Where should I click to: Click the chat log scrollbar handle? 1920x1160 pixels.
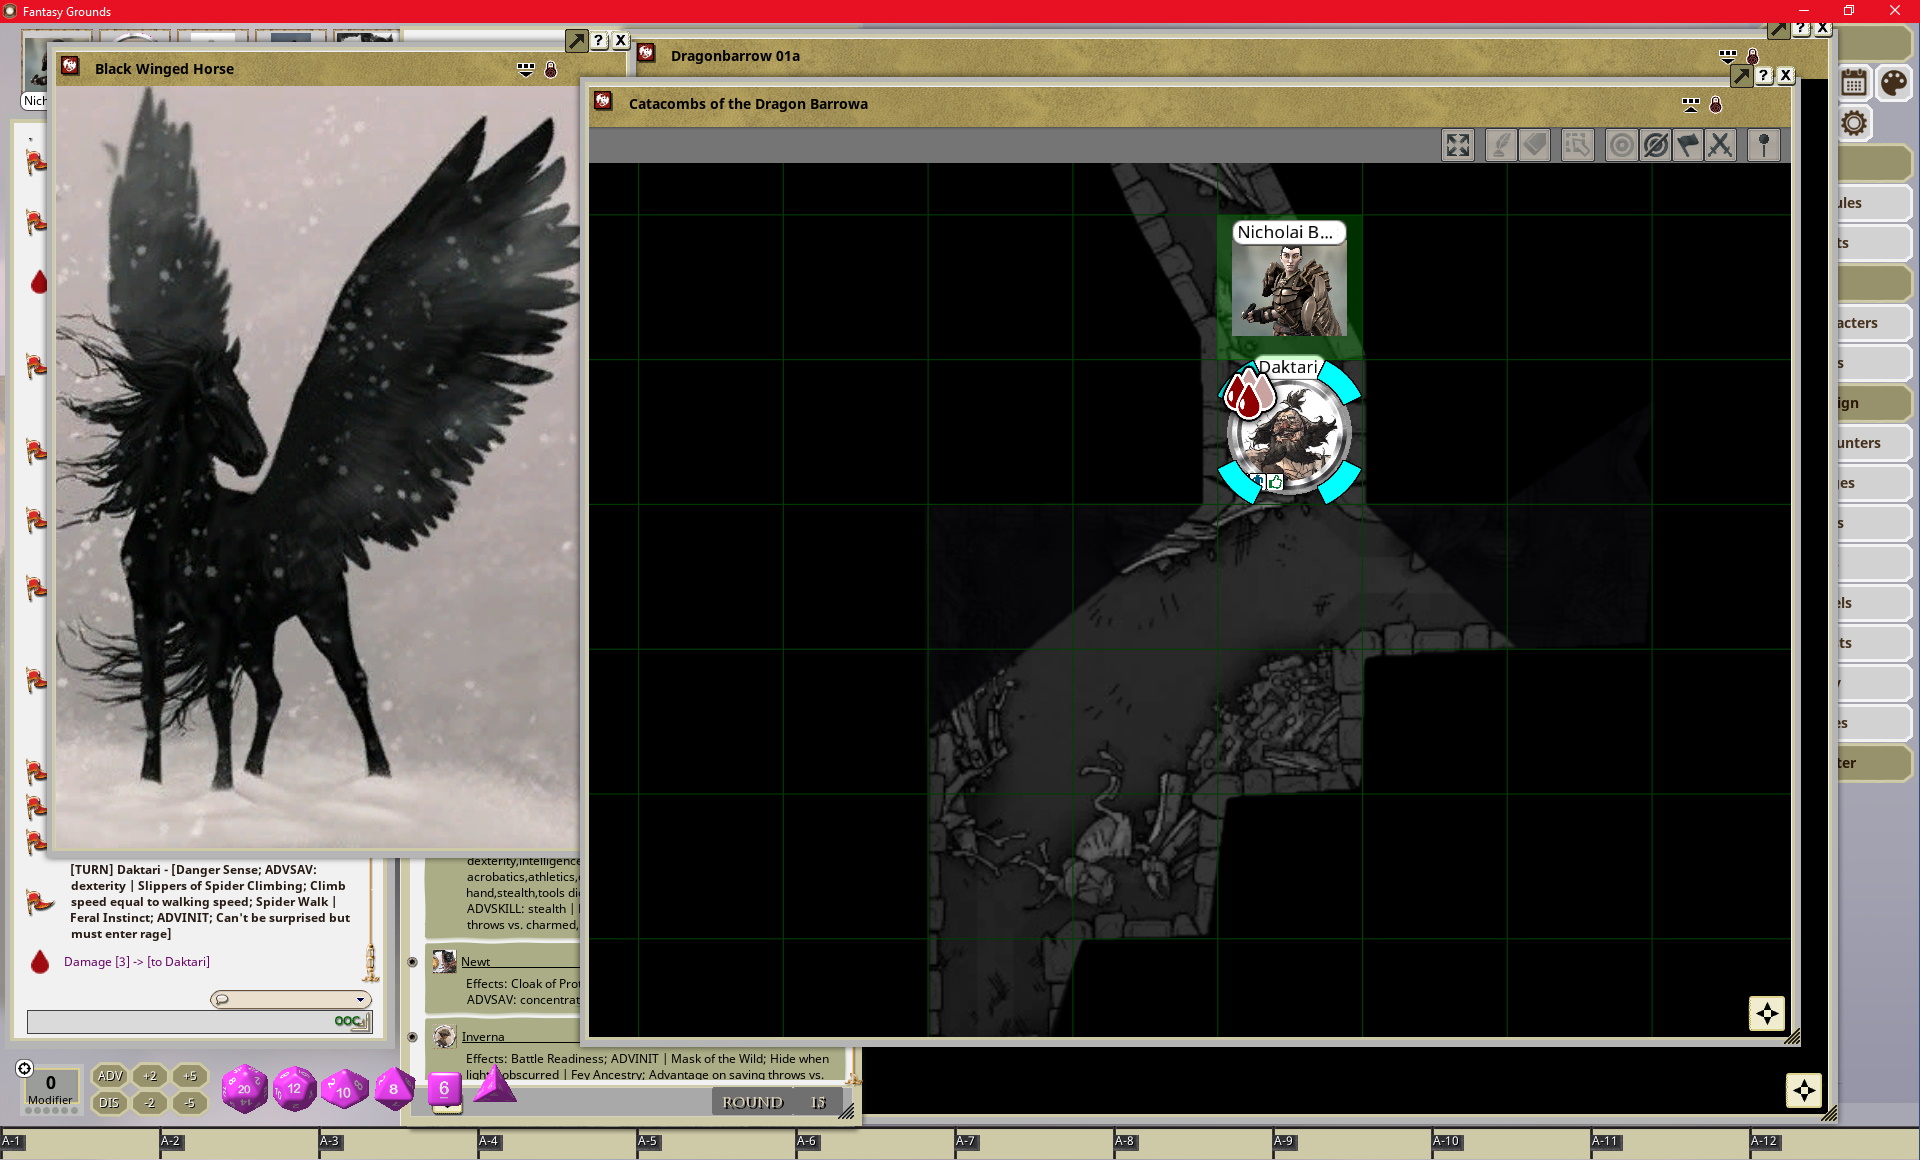point(370,963)
